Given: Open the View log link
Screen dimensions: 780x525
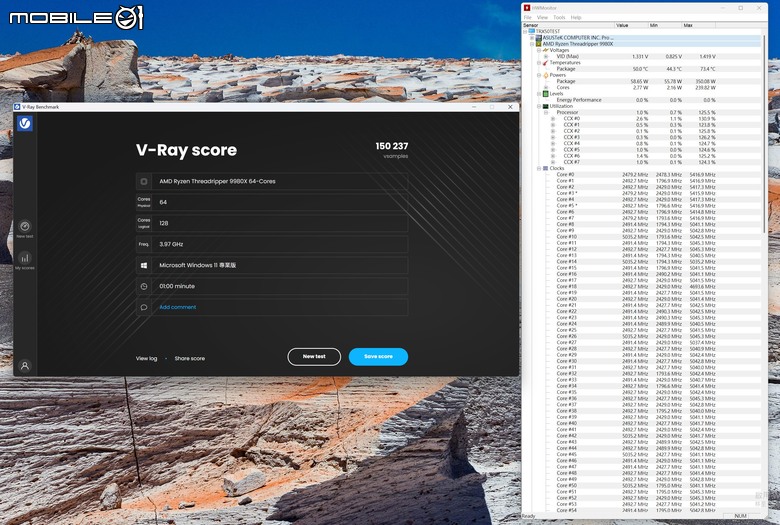Looking at the screenshot, I should tap(146, 358).
